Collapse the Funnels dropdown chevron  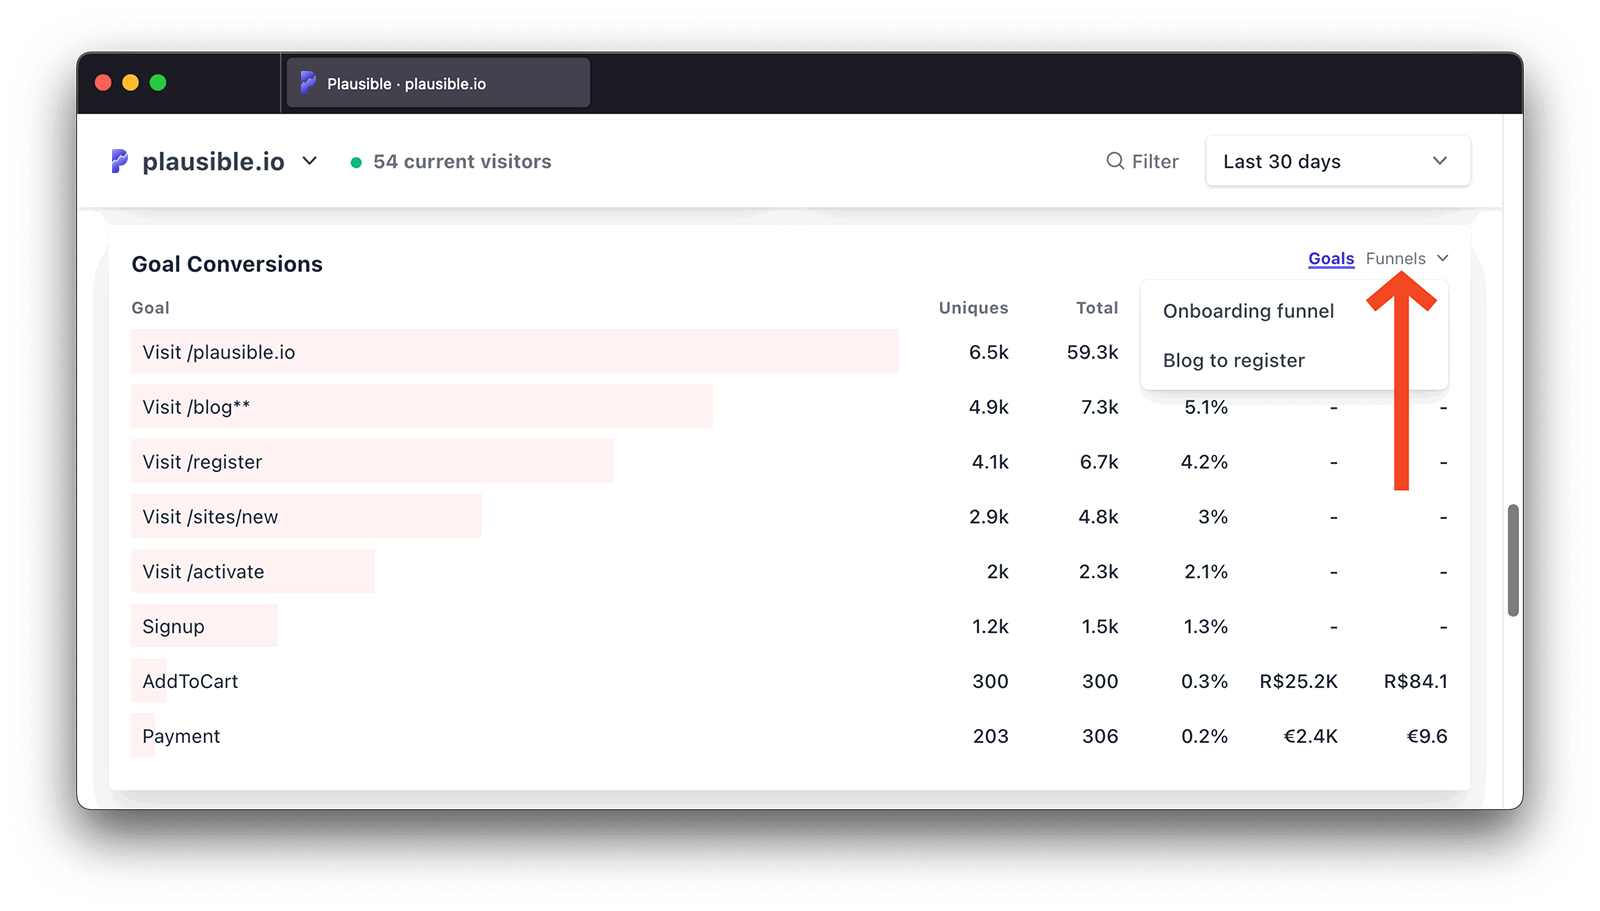[1442, 259]
